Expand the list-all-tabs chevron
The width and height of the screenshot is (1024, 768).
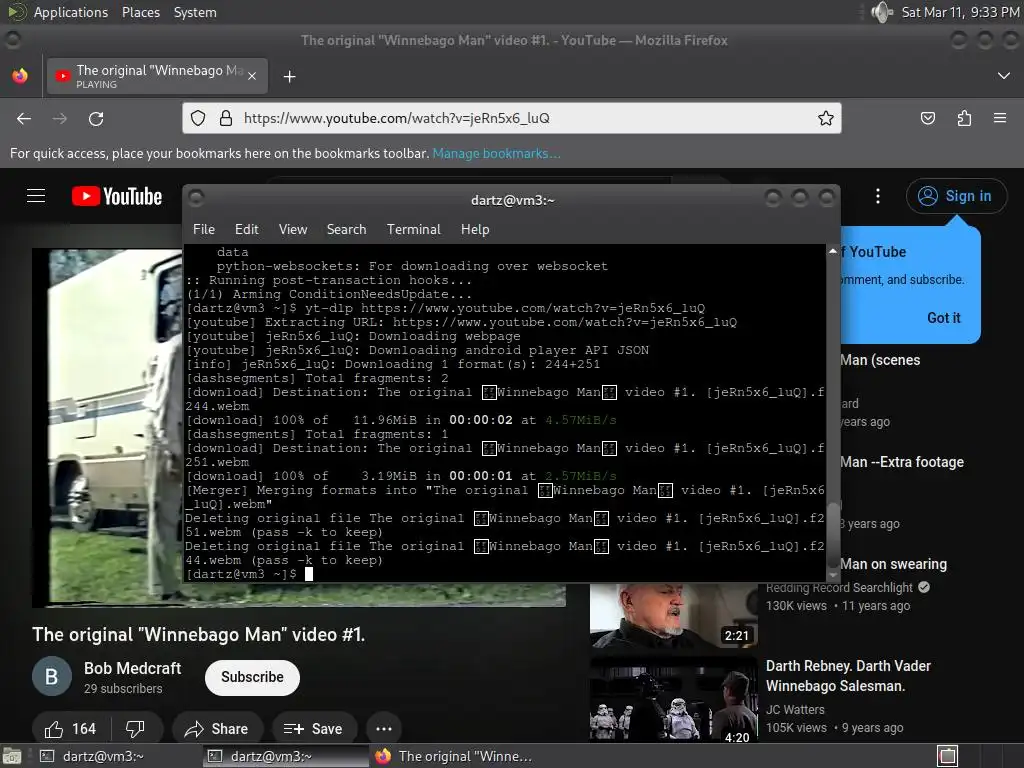1004,76
